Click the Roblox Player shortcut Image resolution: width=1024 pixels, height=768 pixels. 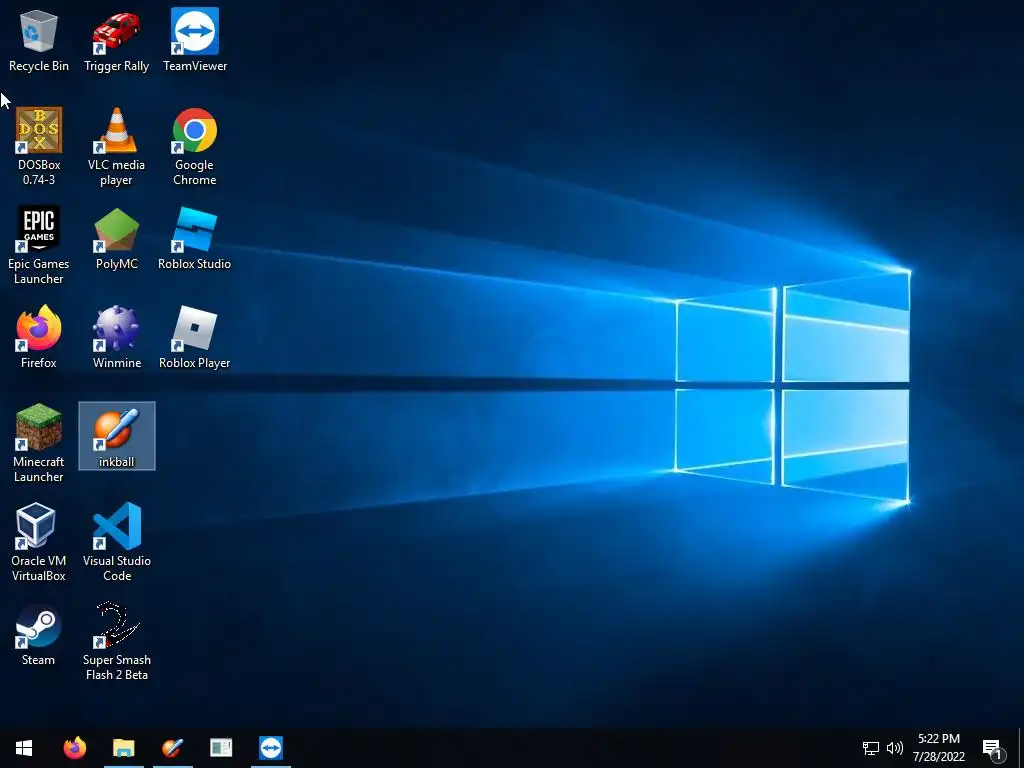(195, 338)
